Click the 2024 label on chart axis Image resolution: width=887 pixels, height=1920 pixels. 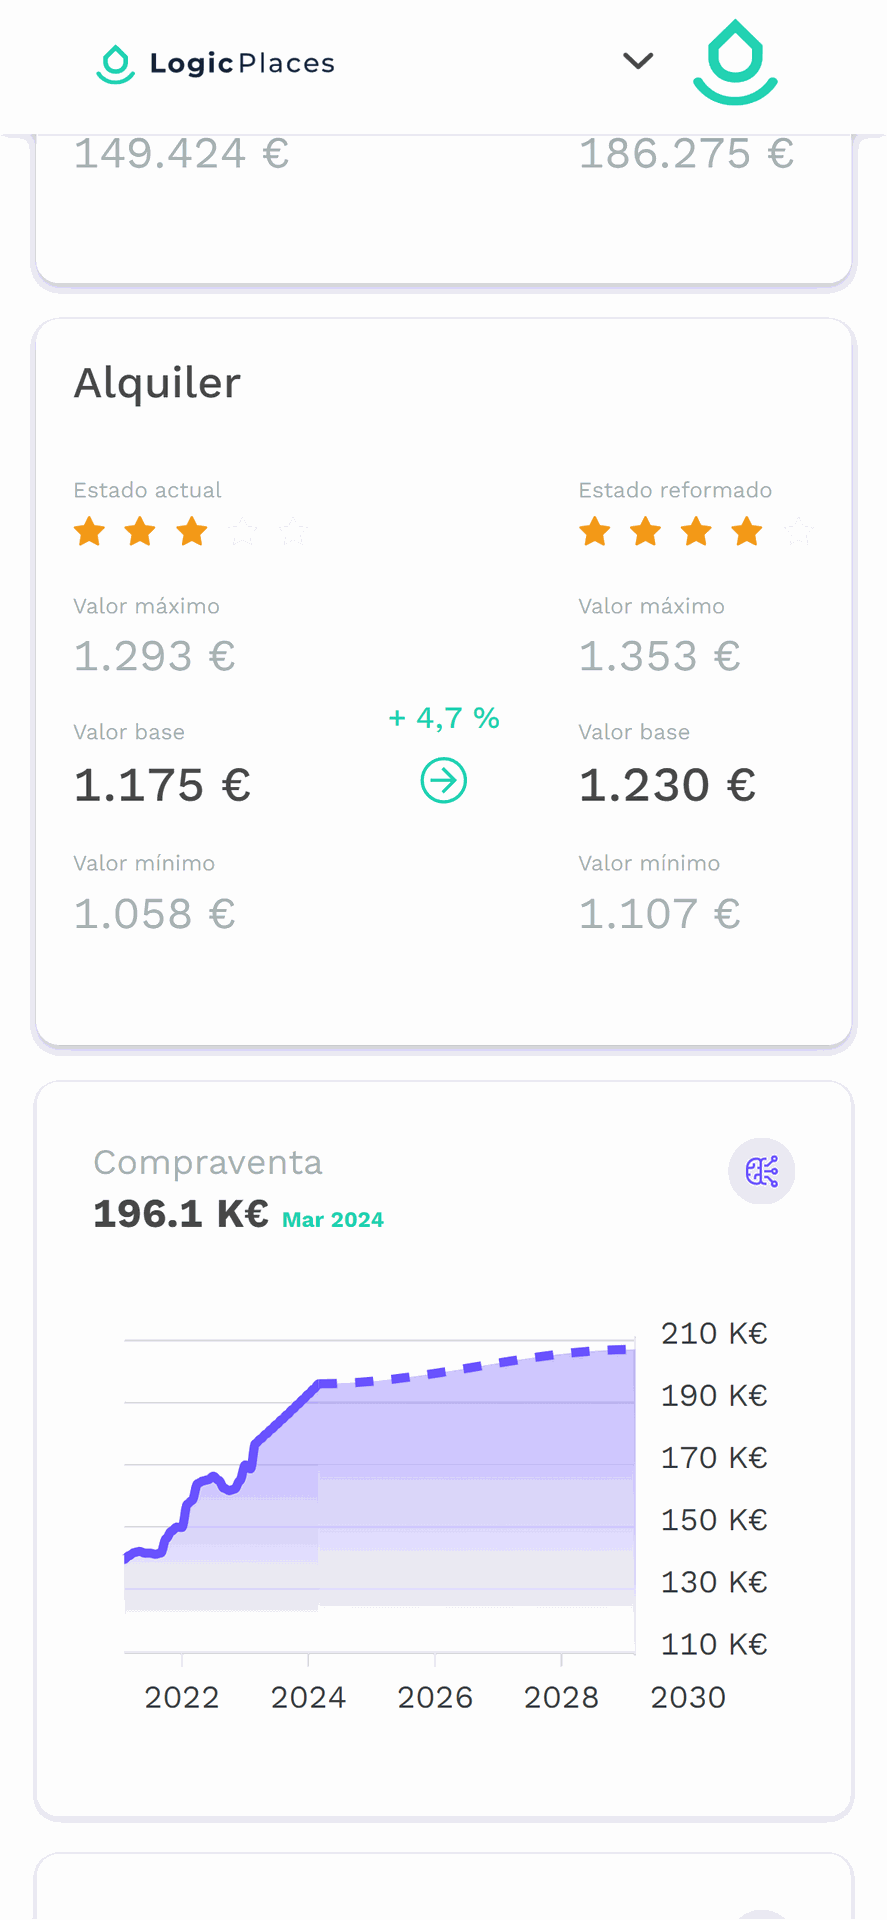click(x=308, y=1697)
